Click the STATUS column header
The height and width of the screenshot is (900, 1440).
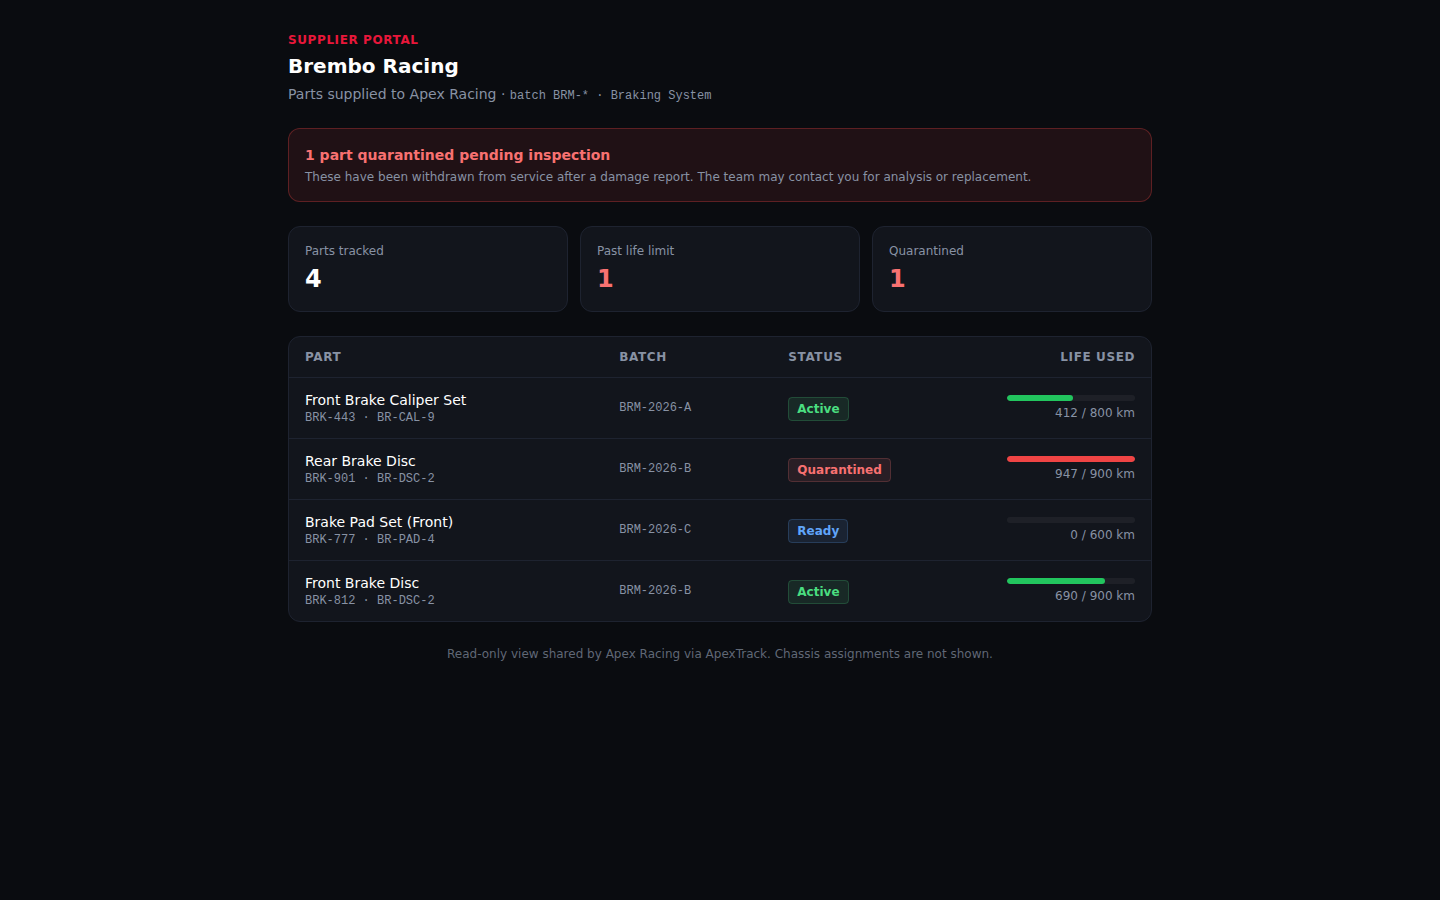(x=815, y=357)
